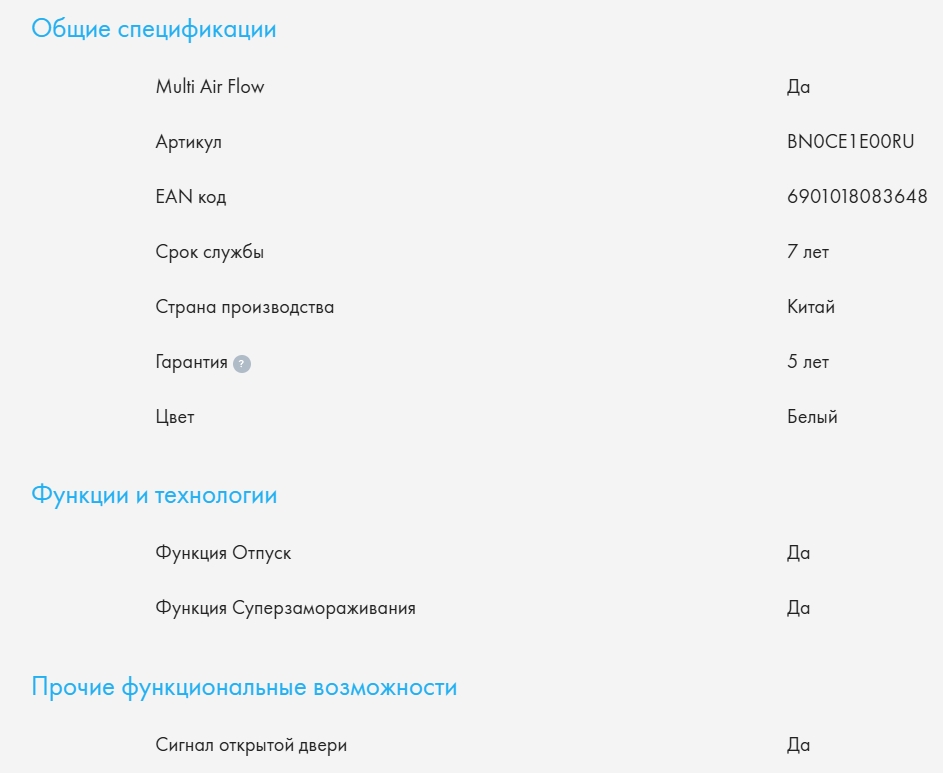
Task: Click the Общие спецификации section heading
Action: point(154,29)
